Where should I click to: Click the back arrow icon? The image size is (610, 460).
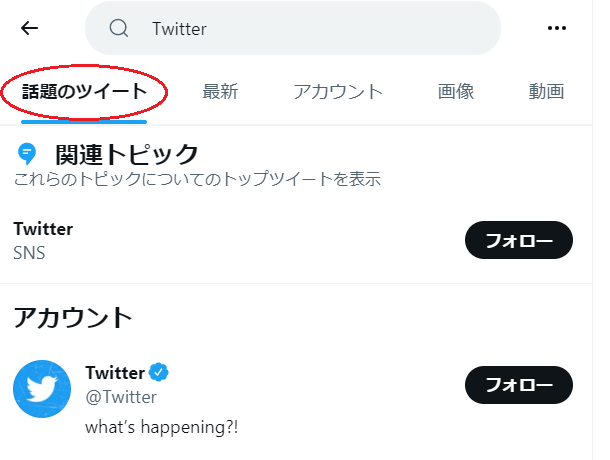[30, 28]
